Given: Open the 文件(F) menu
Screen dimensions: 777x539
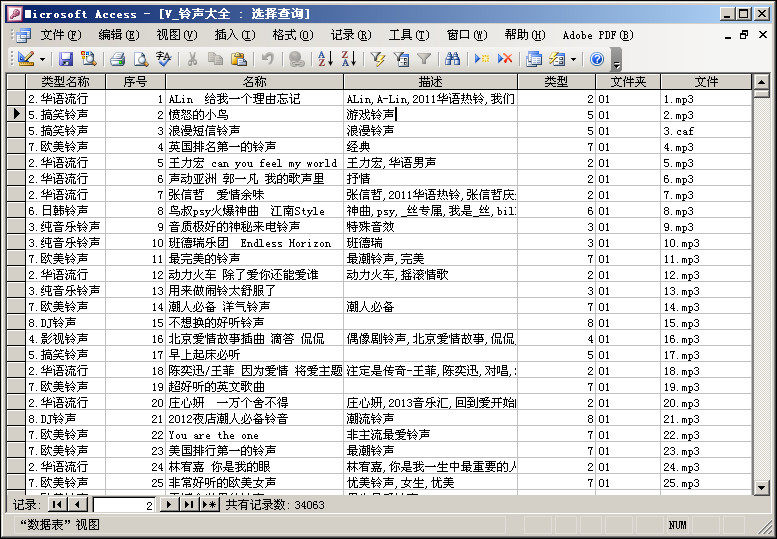Looking at the screenshot, I should (x=60, y=35).
